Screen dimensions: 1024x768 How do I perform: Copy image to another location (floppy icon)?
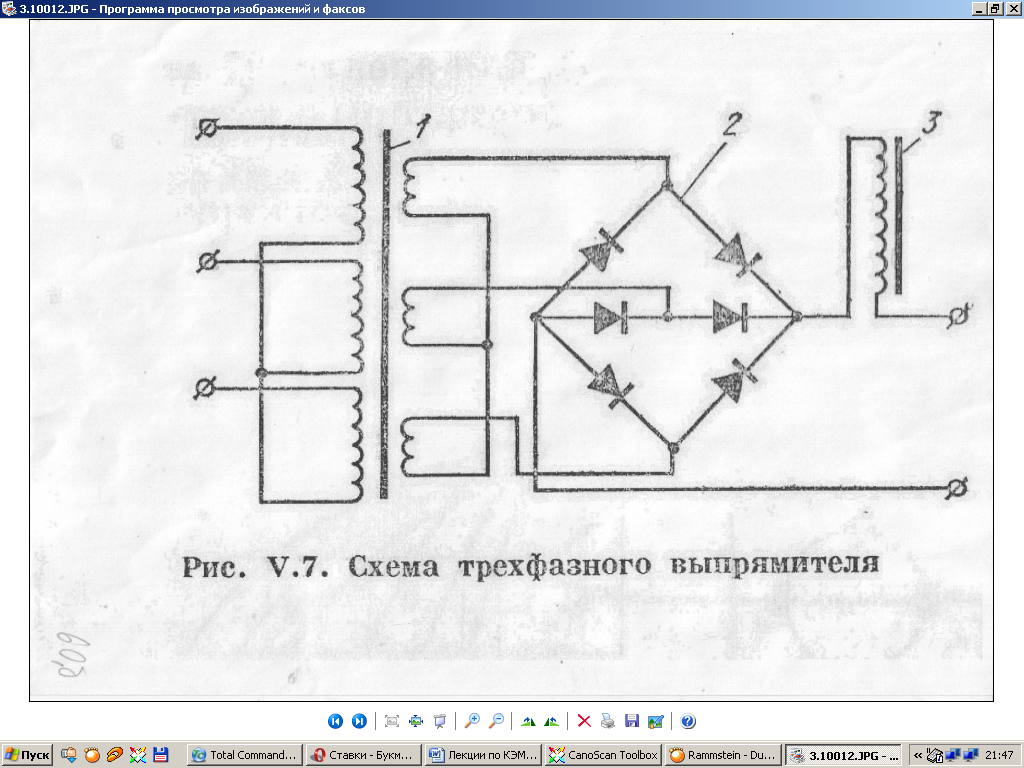(632, 721)
